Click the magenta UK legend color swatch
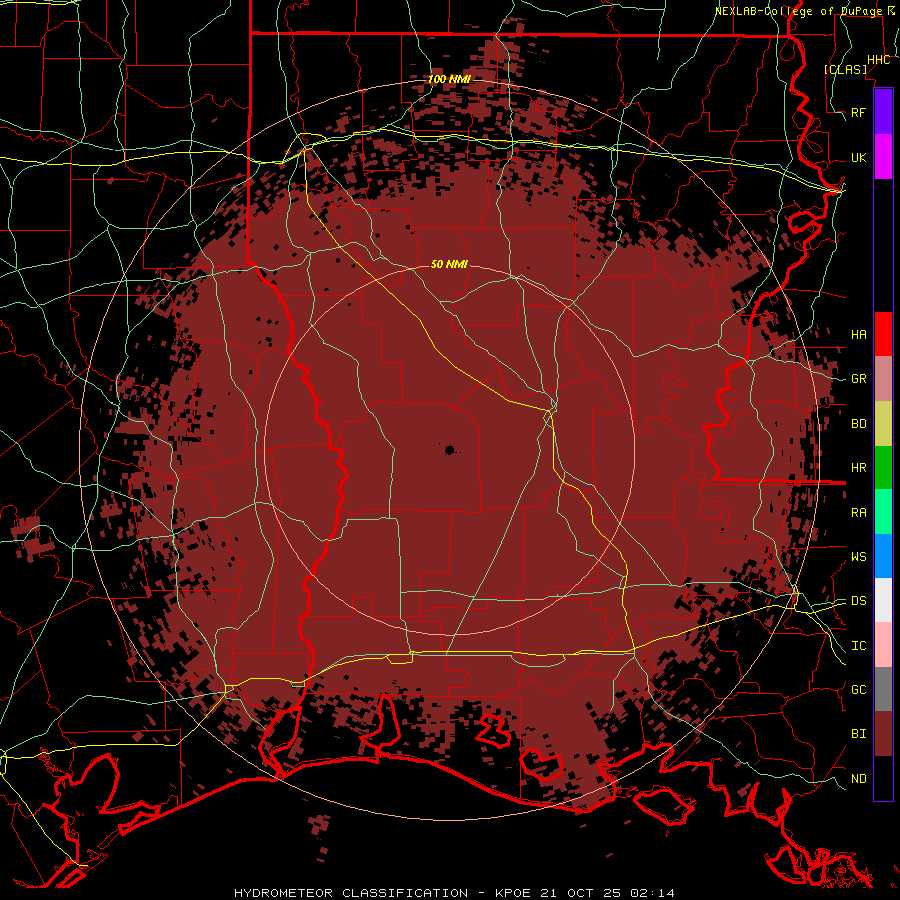Viewport: 900px width, 900px height. point(883,157)
